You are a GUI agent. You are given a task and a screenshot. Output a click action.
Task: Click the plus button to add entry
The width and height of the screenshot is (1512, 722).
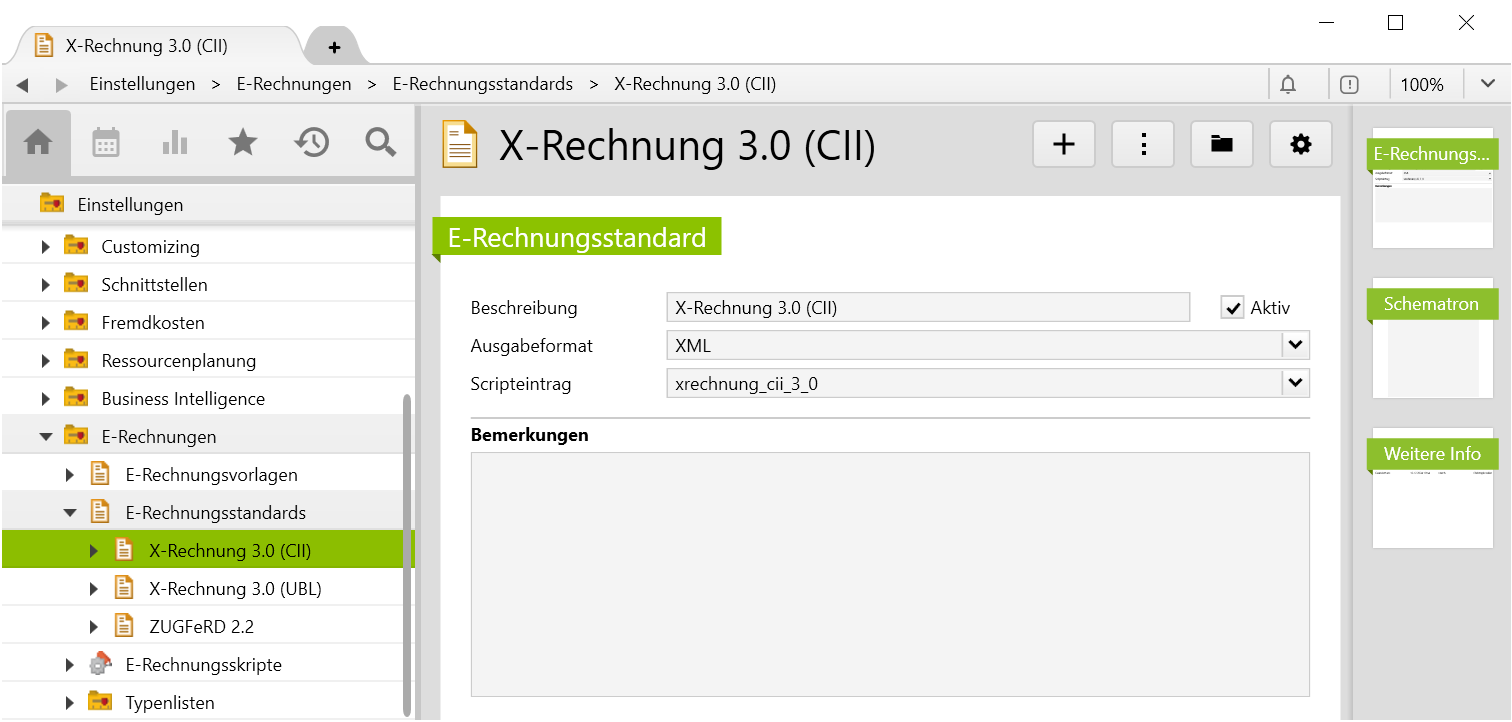click(1064, 145)
